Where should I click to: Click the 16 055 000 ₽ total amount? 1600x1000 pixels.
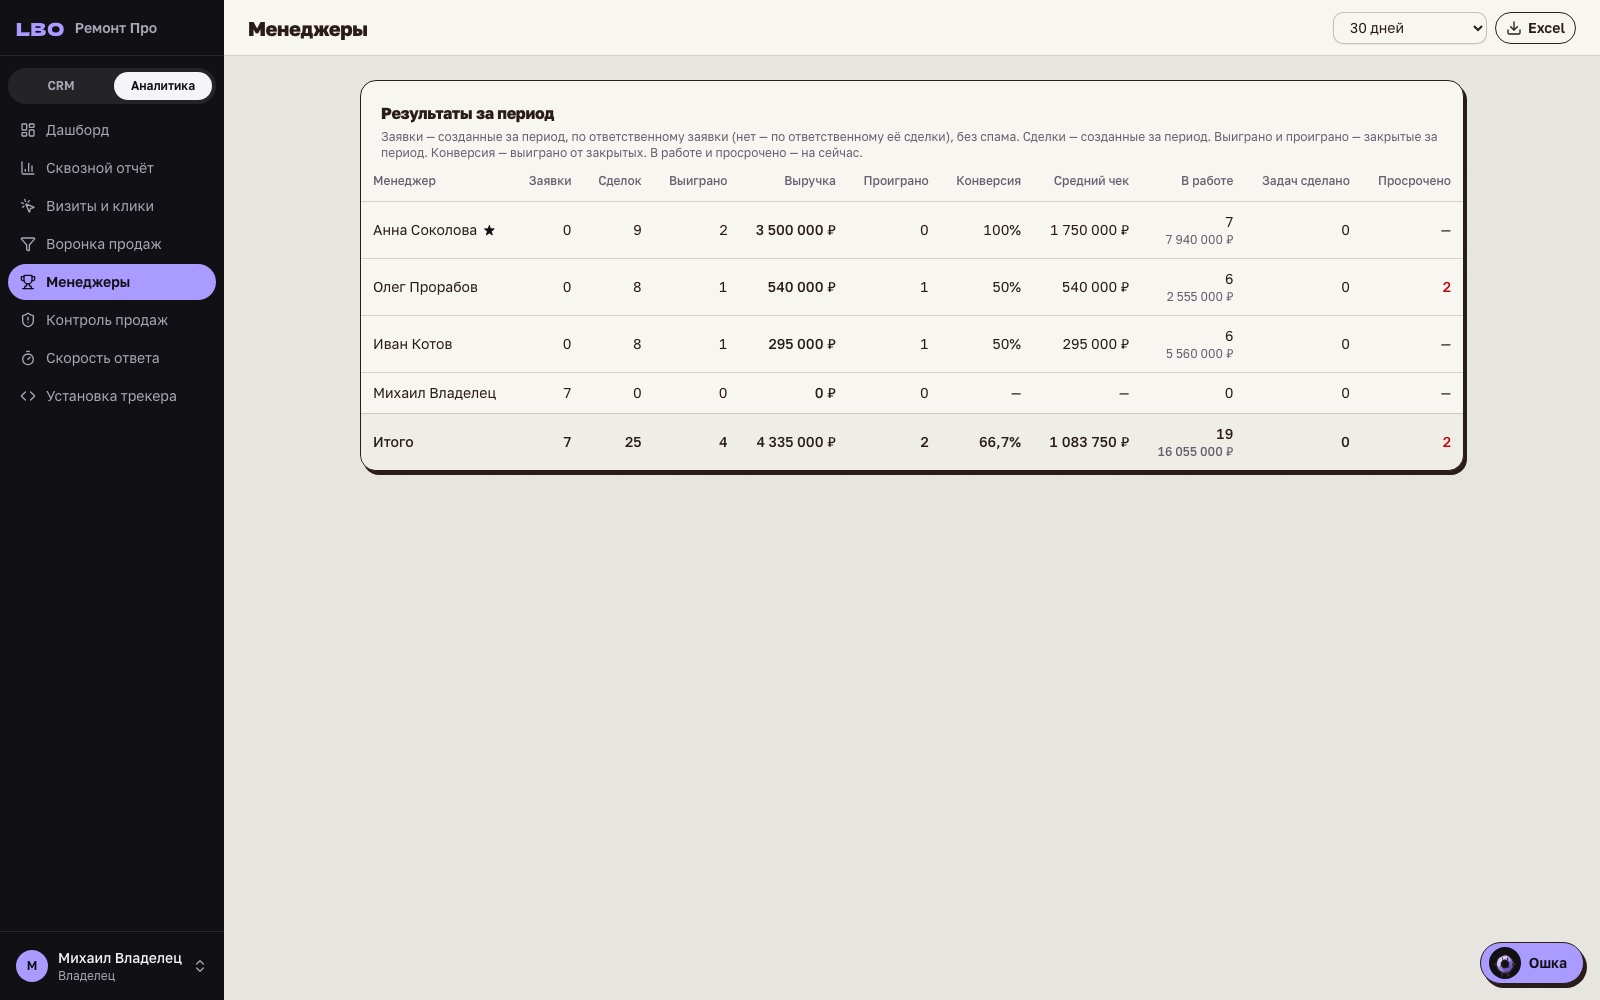[x=1195, y=452]
